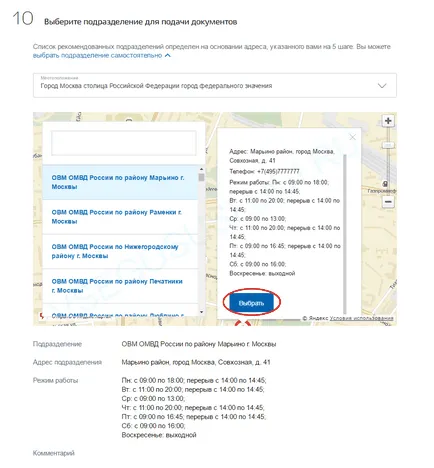The height and width of the screenshot is (468, 434).
Task: Zoom in the map with plus button
Action: tap(388, 121)
